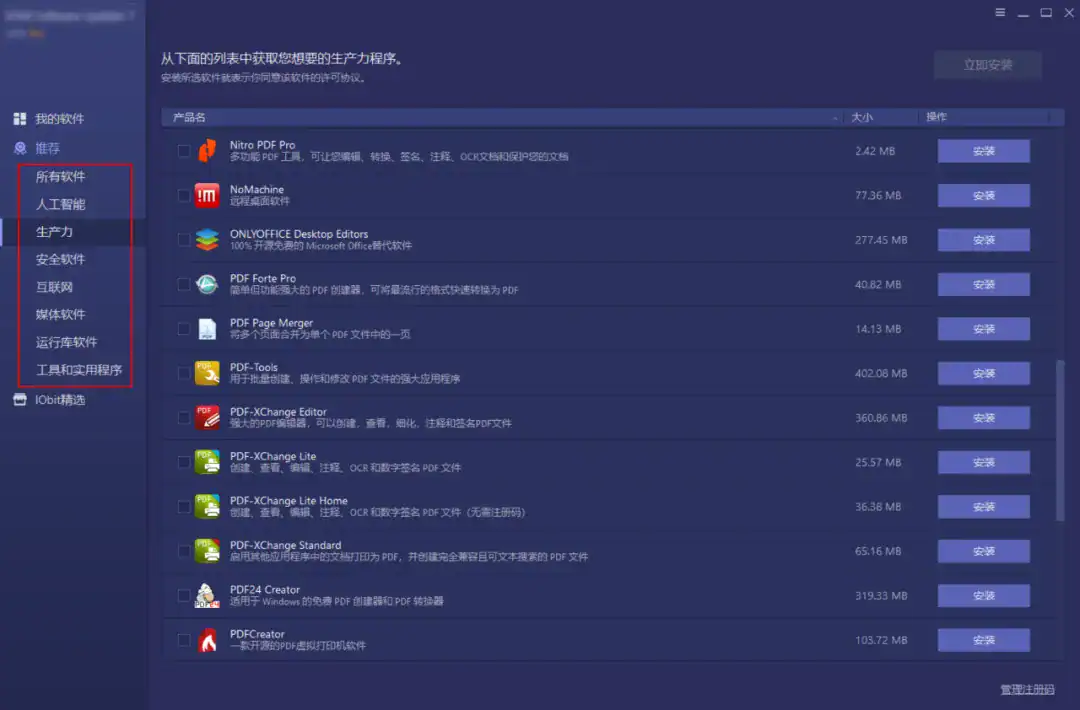The width and height of the screenshot is (1080, 710).
Task: Open 人工智能 category
Action: click(61, 204)
